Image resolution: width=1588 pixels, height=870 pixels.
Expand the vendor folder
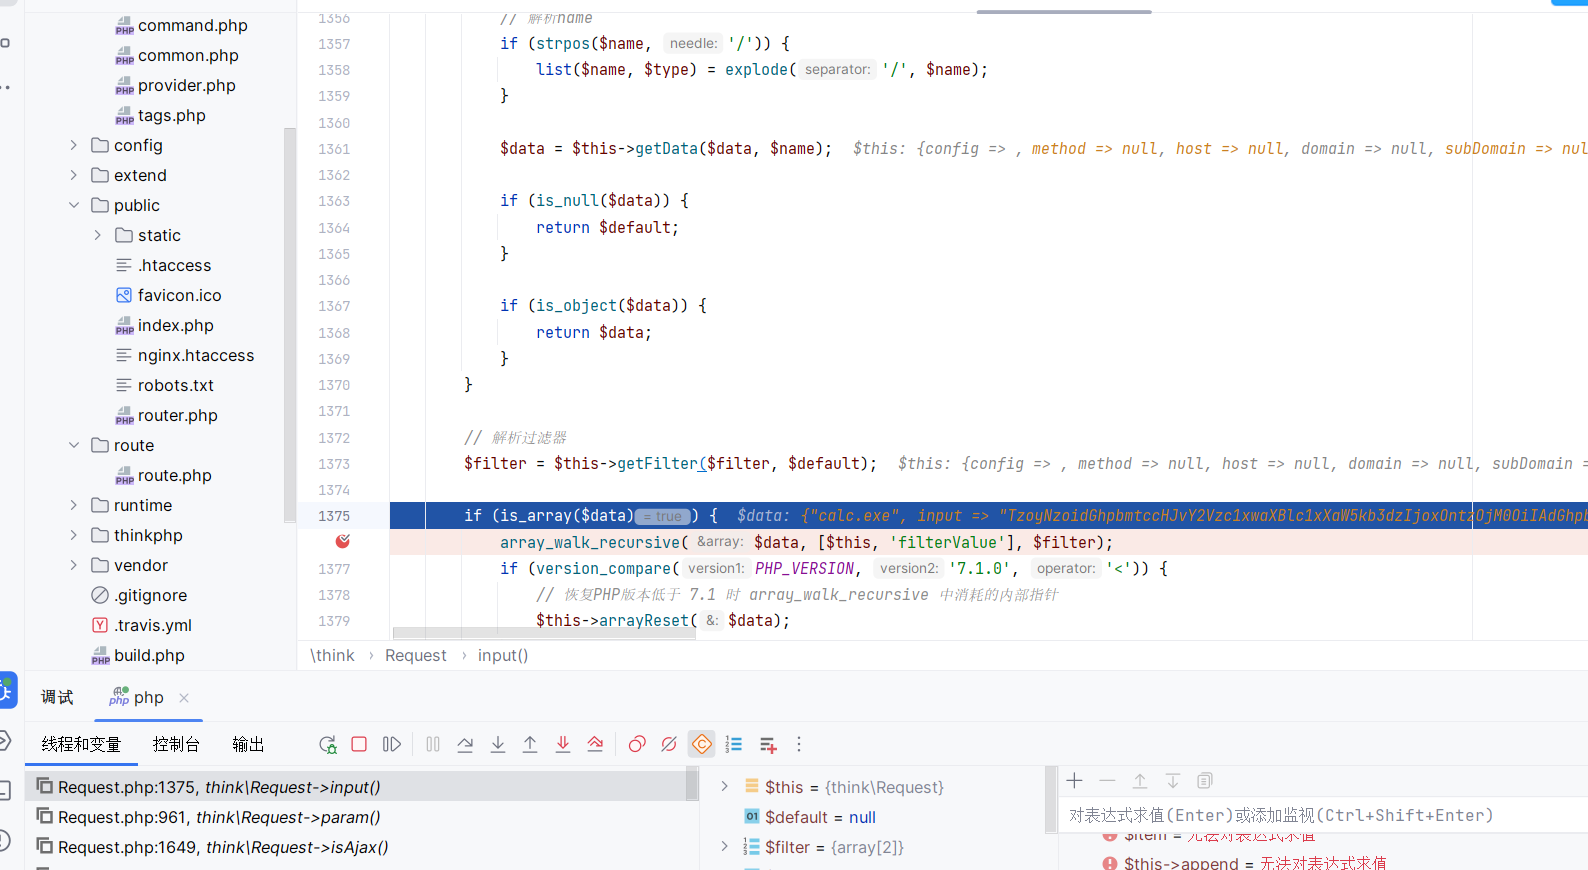click(73, 565)
